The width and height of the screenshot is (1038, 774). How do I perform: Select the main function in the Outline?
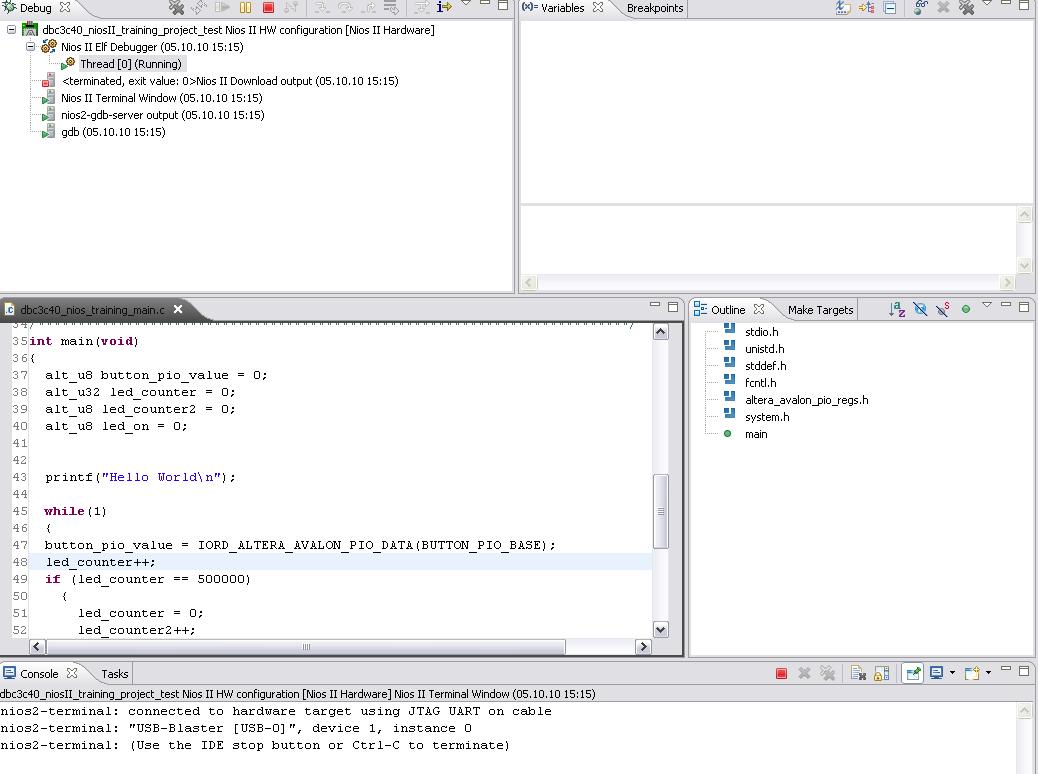756,434
